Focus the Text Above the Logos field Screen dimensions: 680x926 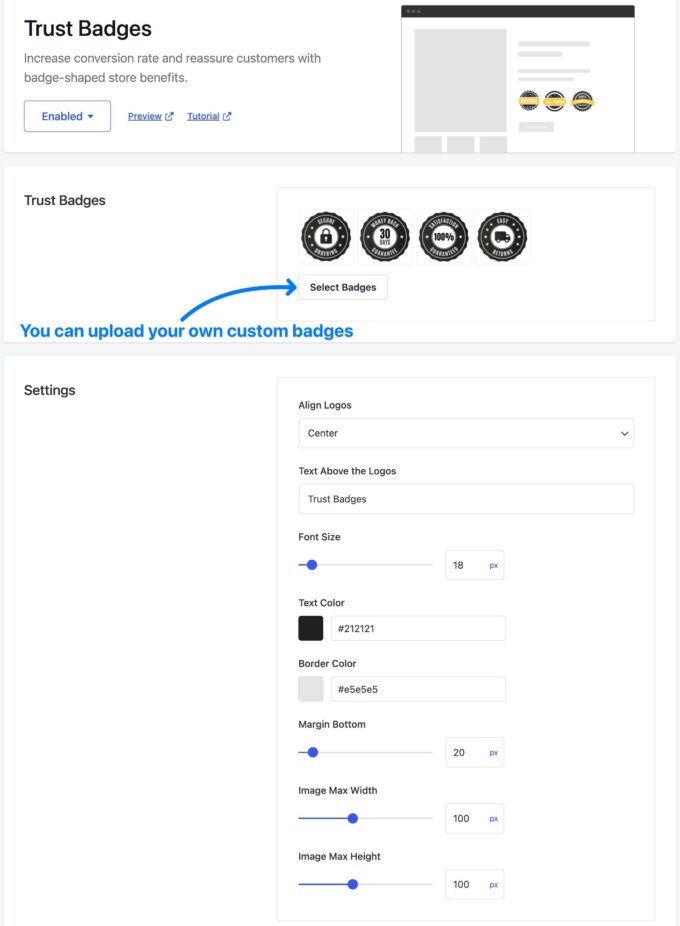click(x=466, y=499)
